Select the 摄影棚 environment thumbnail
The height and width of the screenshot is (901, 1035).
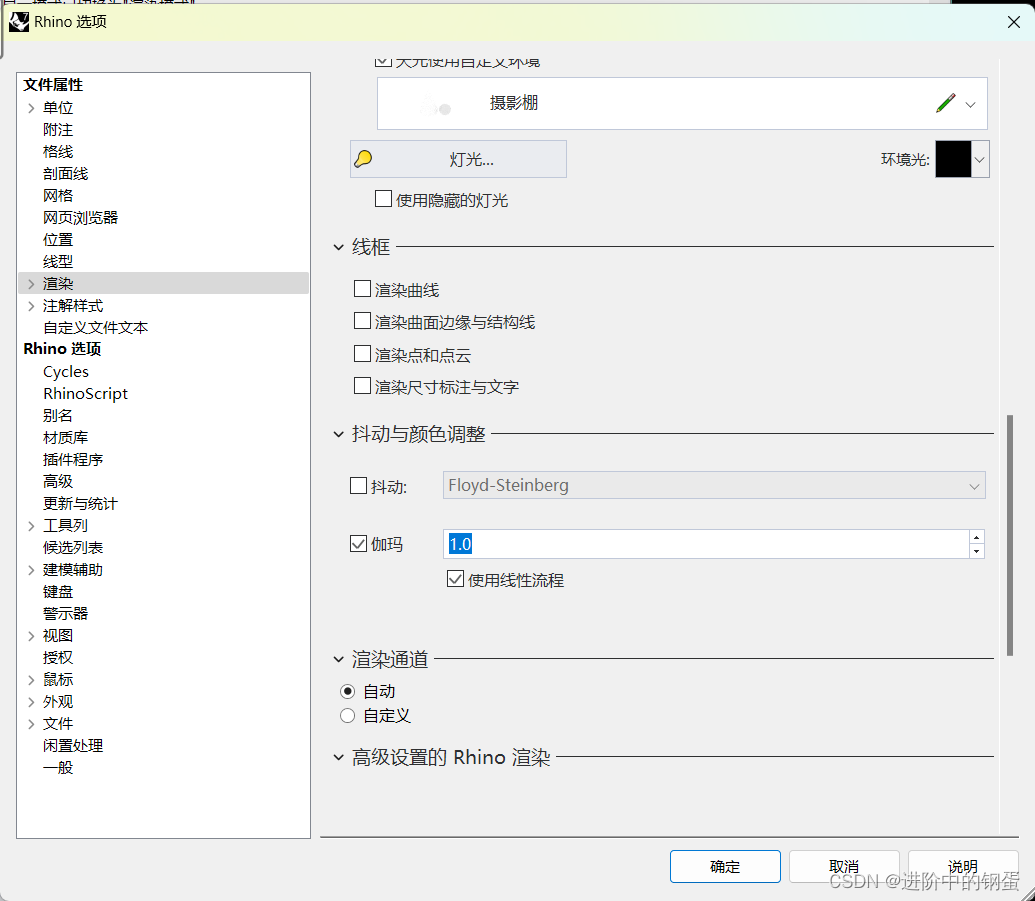(x=436, y=104)
